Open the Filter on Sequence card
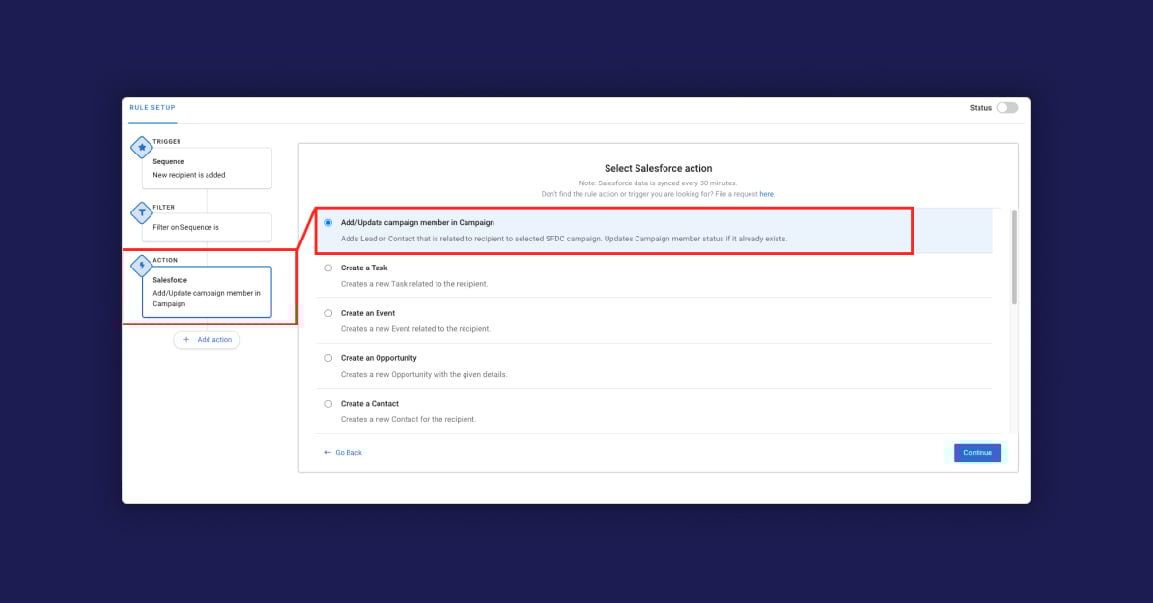Viewport: 1153px width, 603px height. pyautogui.click(x=210, y=227)
